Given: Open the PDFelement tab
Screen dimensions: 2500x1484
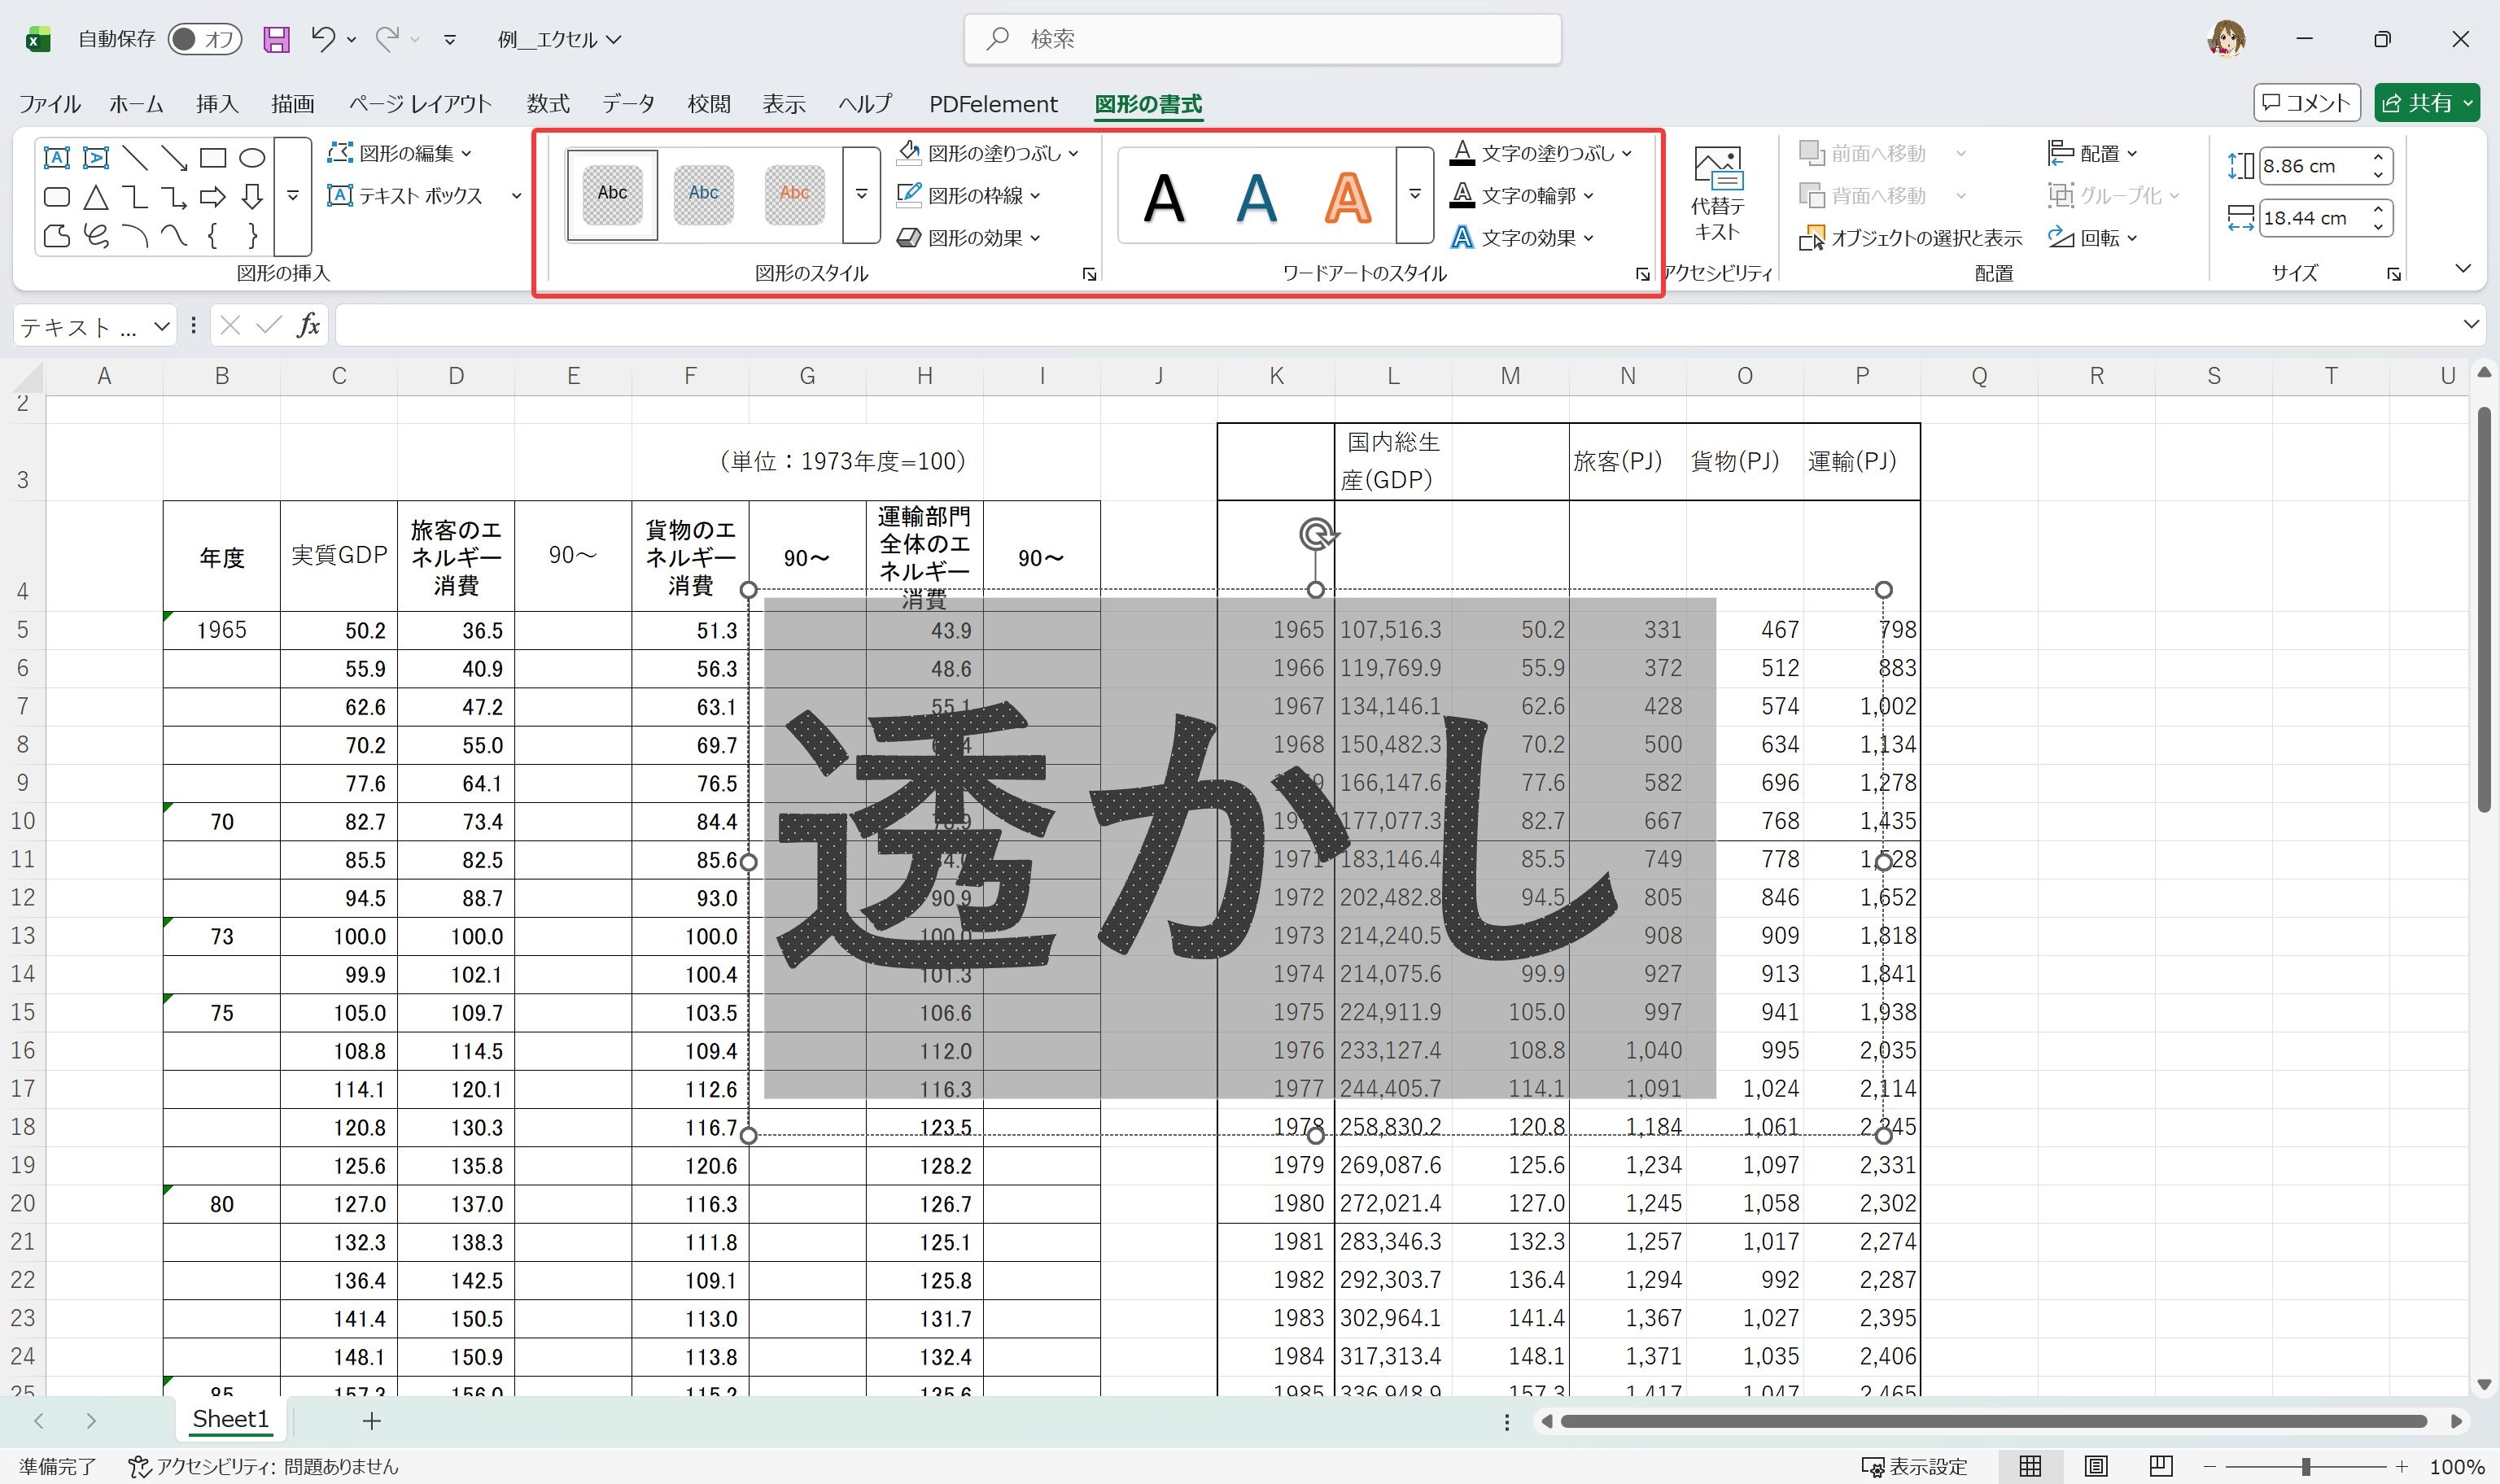Looking at the screenshot, I should pos(993,103).
